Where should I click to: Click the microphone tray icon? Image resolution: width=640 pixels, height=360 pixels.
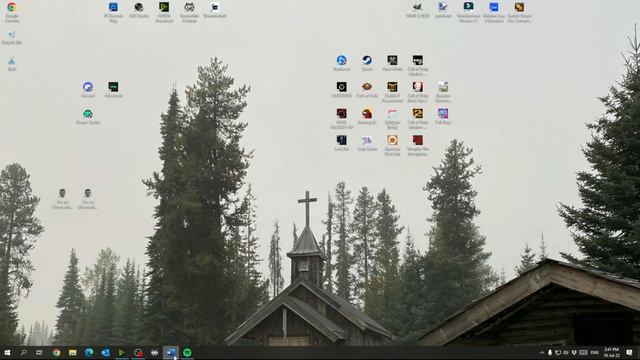(x=550, y=353)
